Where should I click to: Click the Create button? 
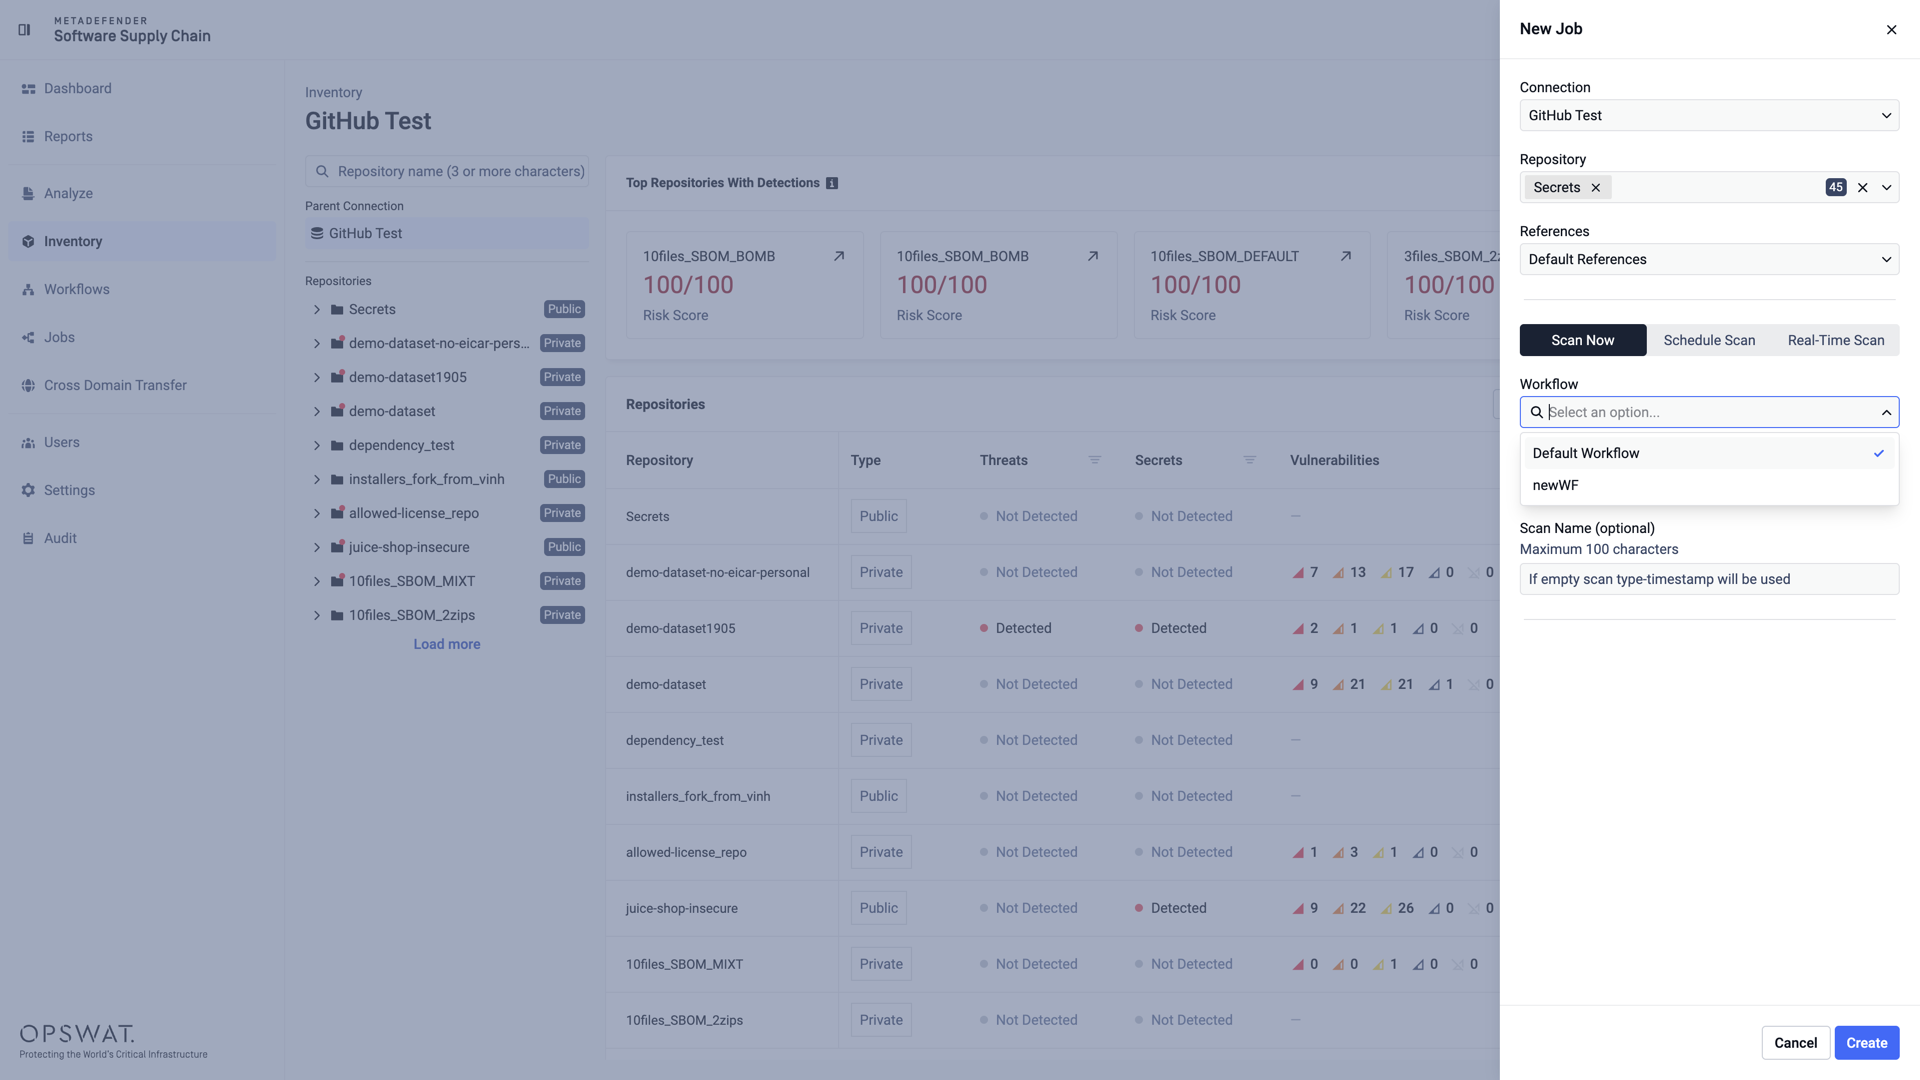click(1866, 1043)
